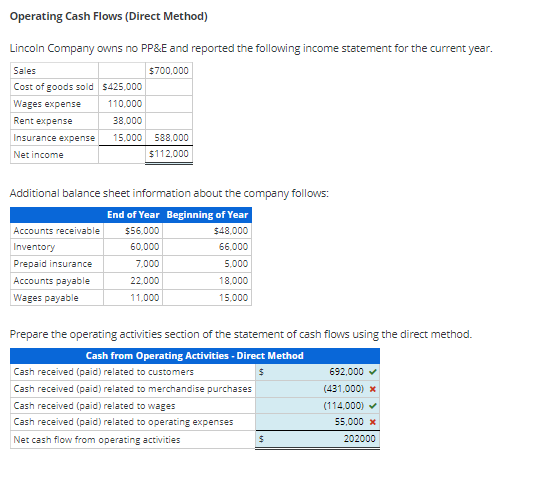
Task: Click the 'Sales' row label
Action: point(24,71)
